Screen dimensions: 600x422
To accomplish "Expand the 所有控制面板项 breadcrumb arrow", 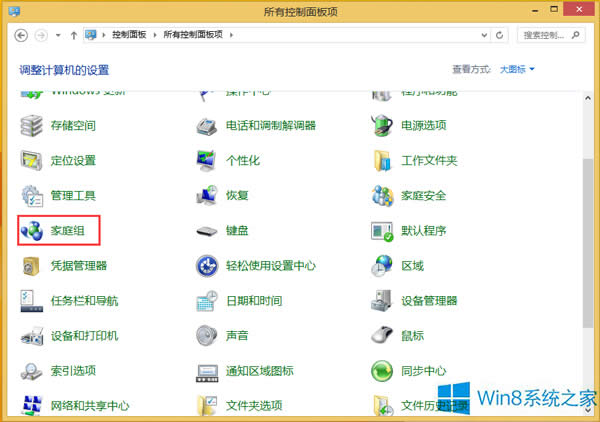I will (232, 35).
